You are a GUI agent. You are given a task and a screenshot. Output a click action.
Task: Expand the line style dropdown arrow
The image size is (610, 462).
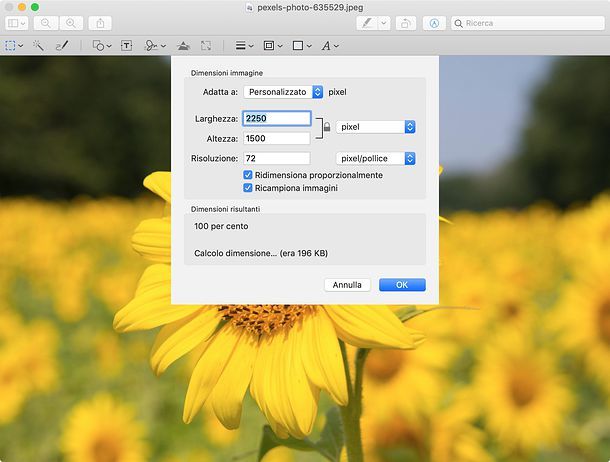251,46
